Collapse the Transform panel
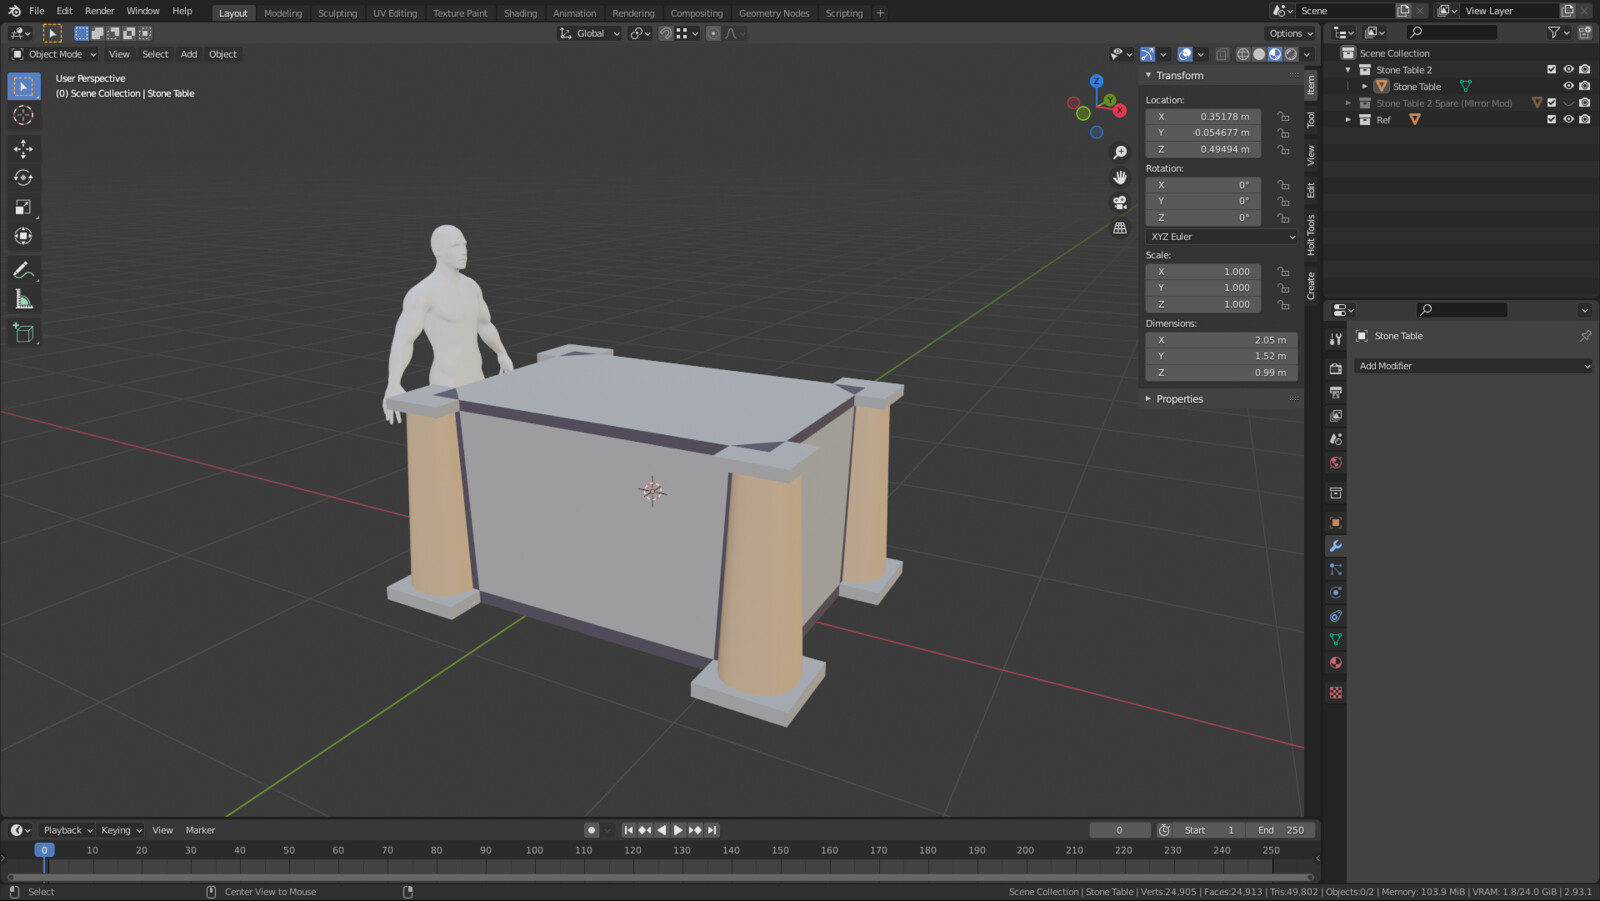This screenshot has height=901, width=1600. (1148, 76)
